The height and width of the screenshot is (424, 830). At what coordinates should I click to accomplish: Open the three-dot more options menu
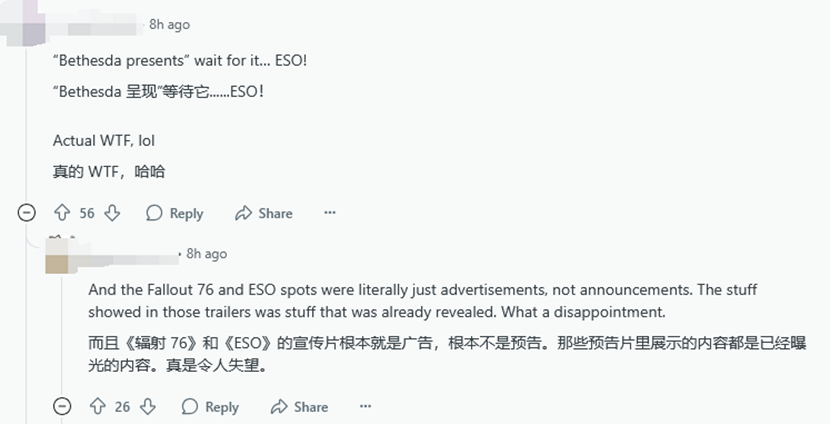point(330,213)
